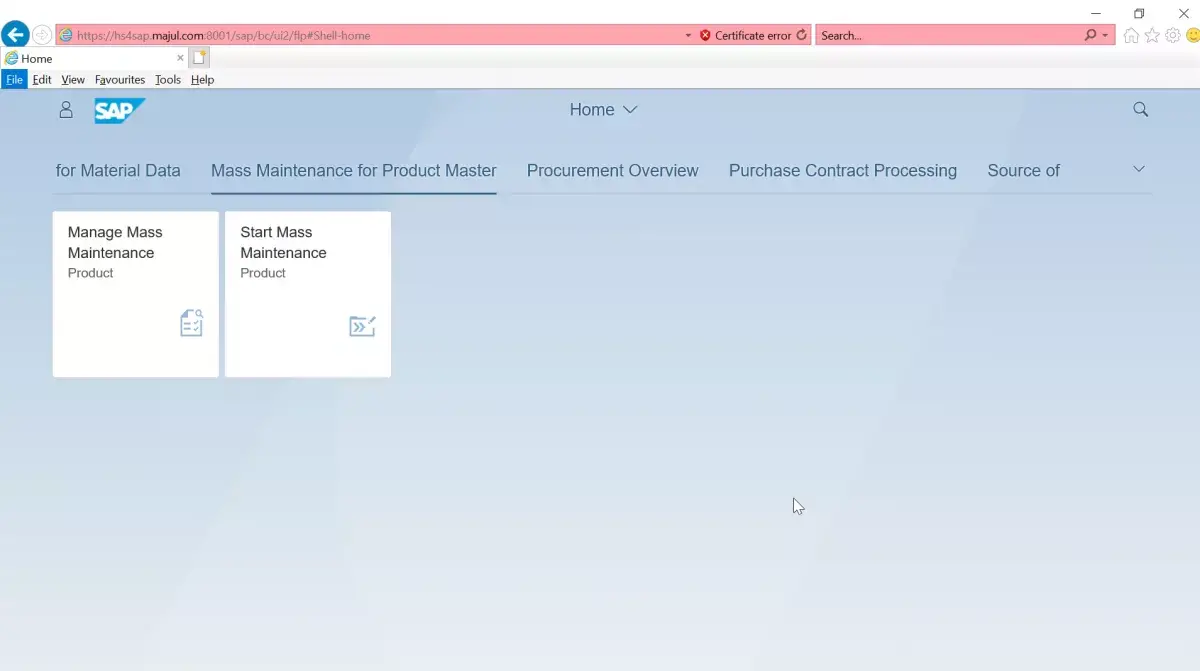
Task: Open the browser settings gear icon
Action: (x=1173, y=35)
